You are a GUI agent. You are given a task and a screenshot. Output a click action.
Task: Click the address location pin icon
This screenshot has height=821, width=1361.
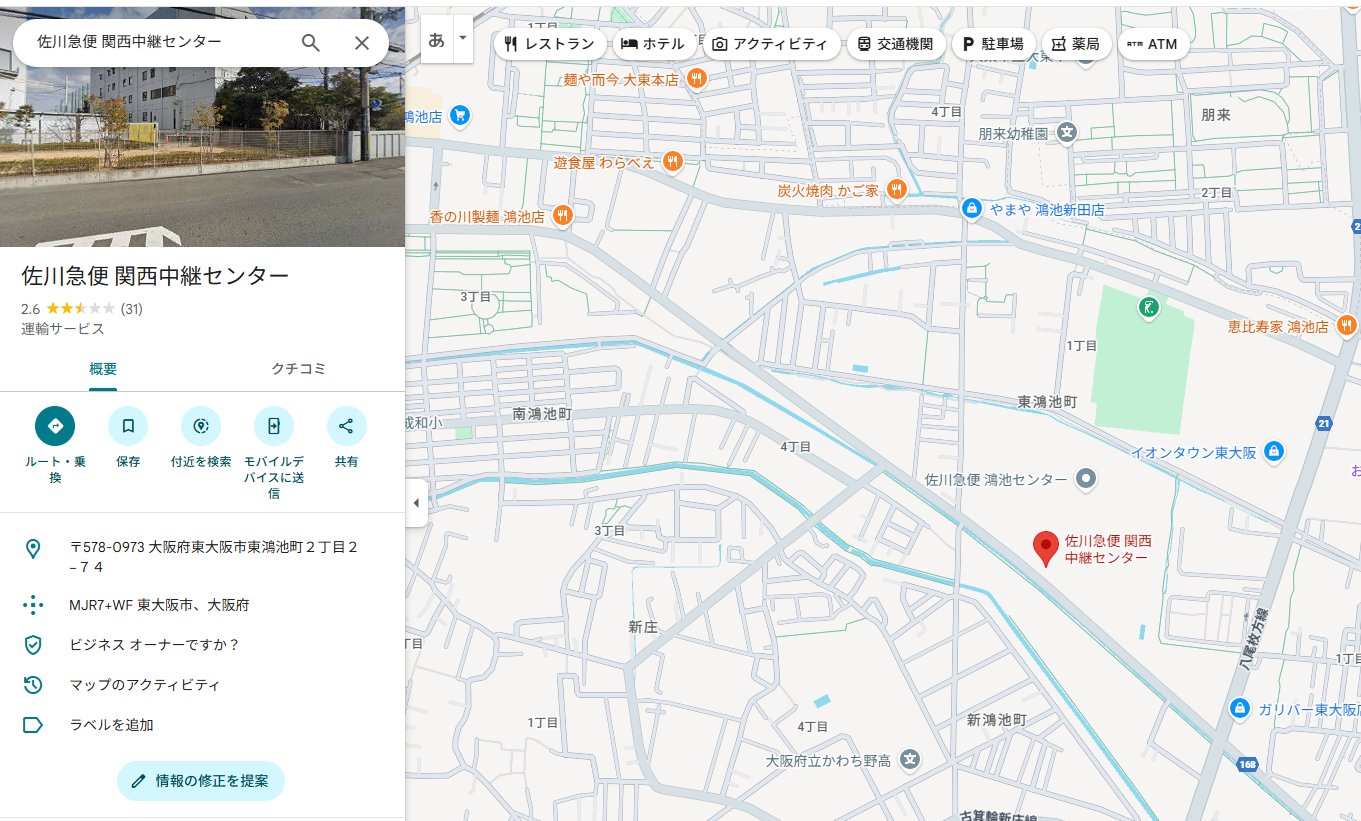click(x=33, y=548)
